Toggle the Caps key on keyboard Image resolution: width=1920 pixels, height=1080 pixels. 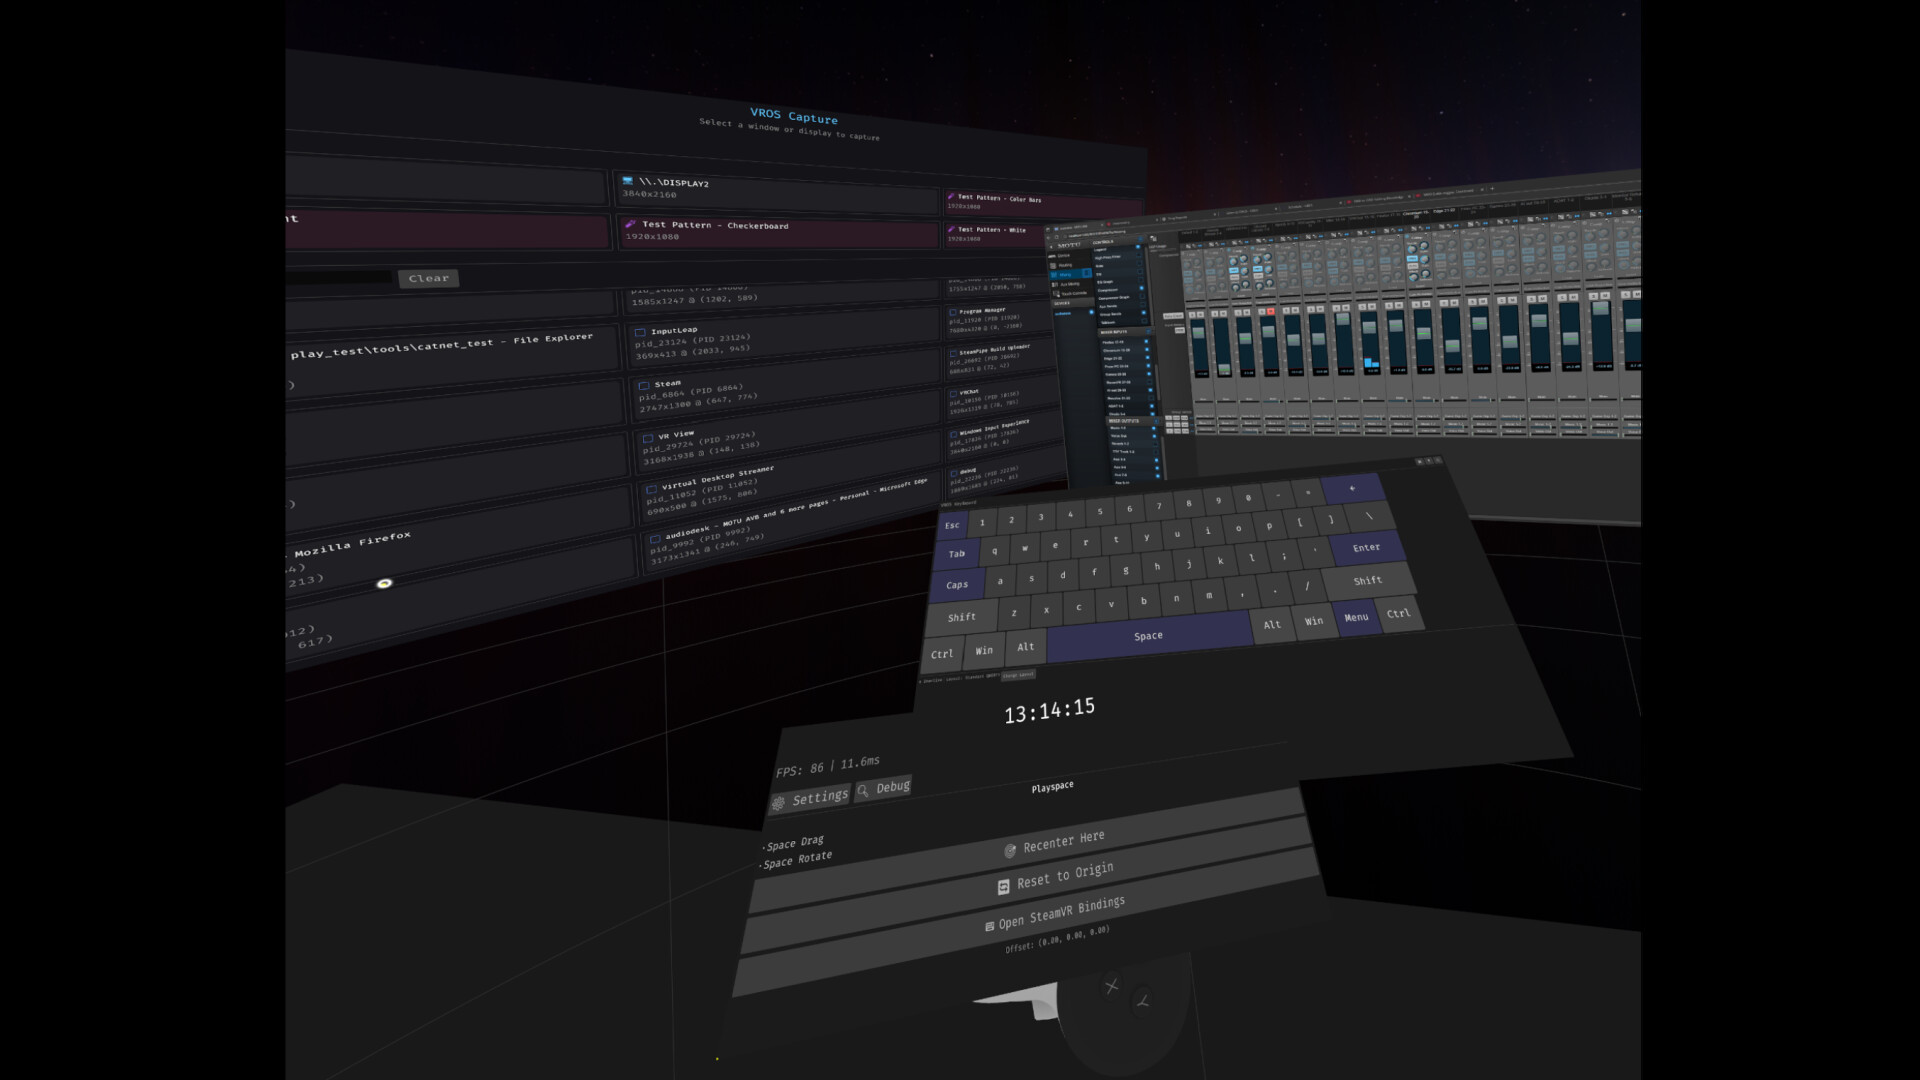[956, 585]
